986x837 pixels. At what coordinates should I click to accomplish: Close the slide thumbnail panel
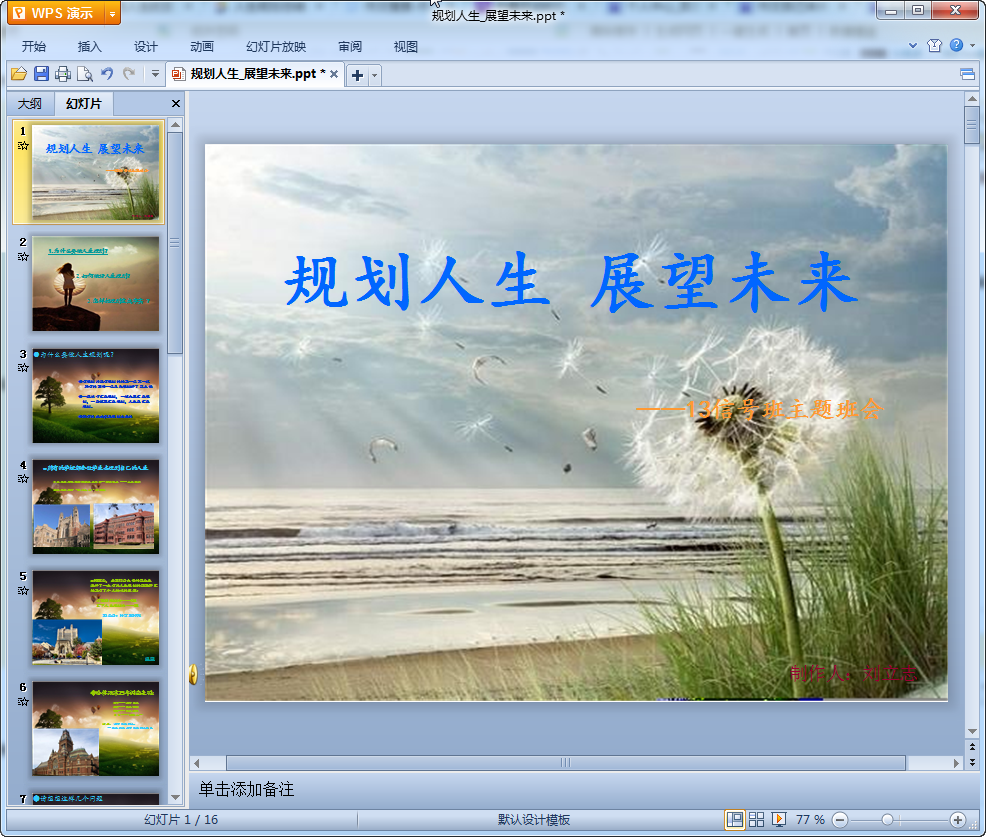[x=176, y=104]
